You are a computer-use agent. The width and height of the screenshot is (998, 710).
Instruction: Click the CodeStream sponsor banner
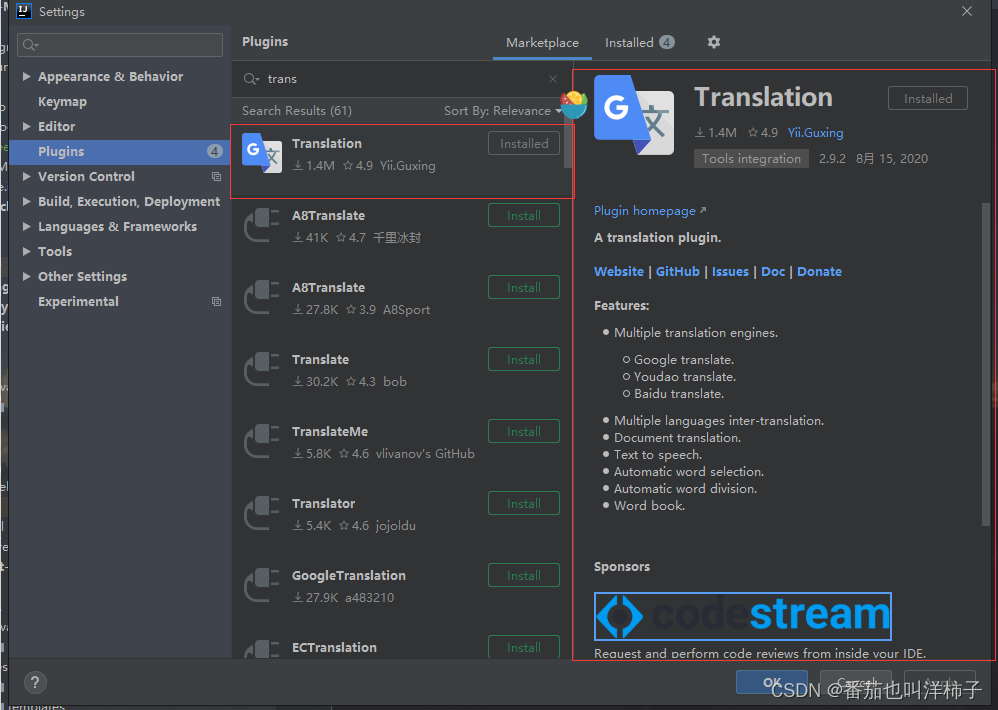[742, 616]
